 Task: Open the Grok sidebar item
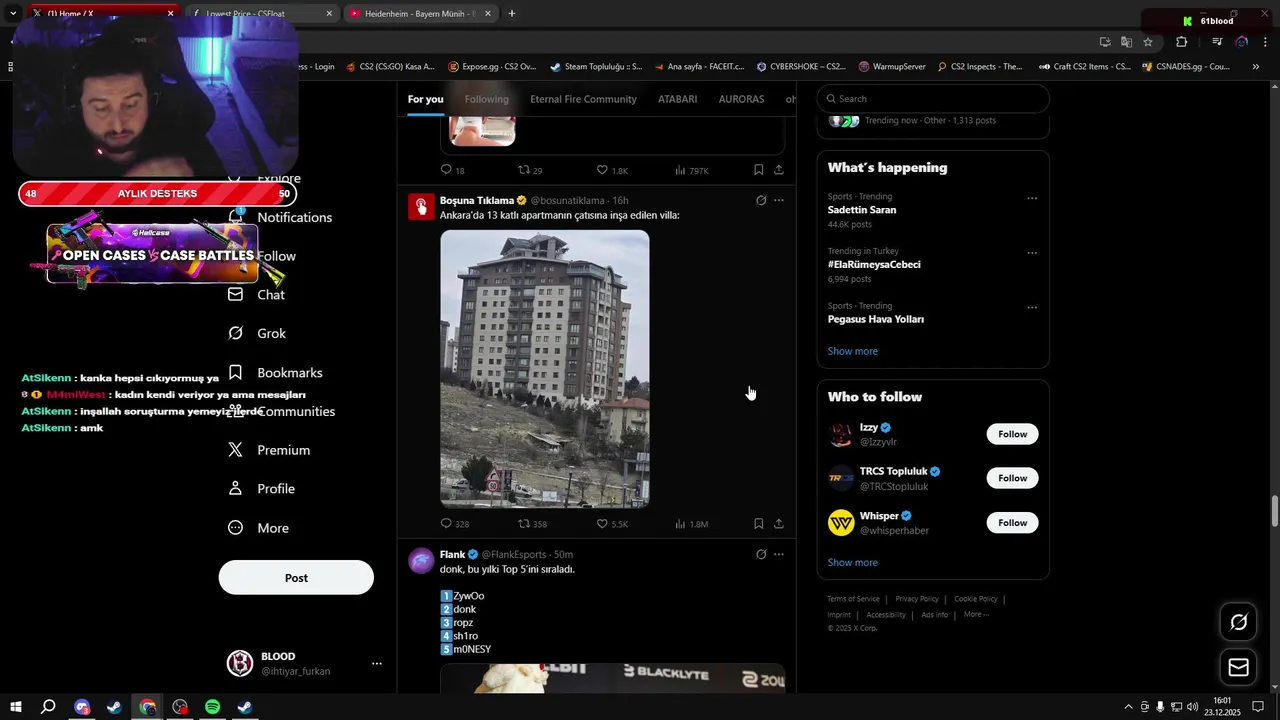(x=257, y=333)
